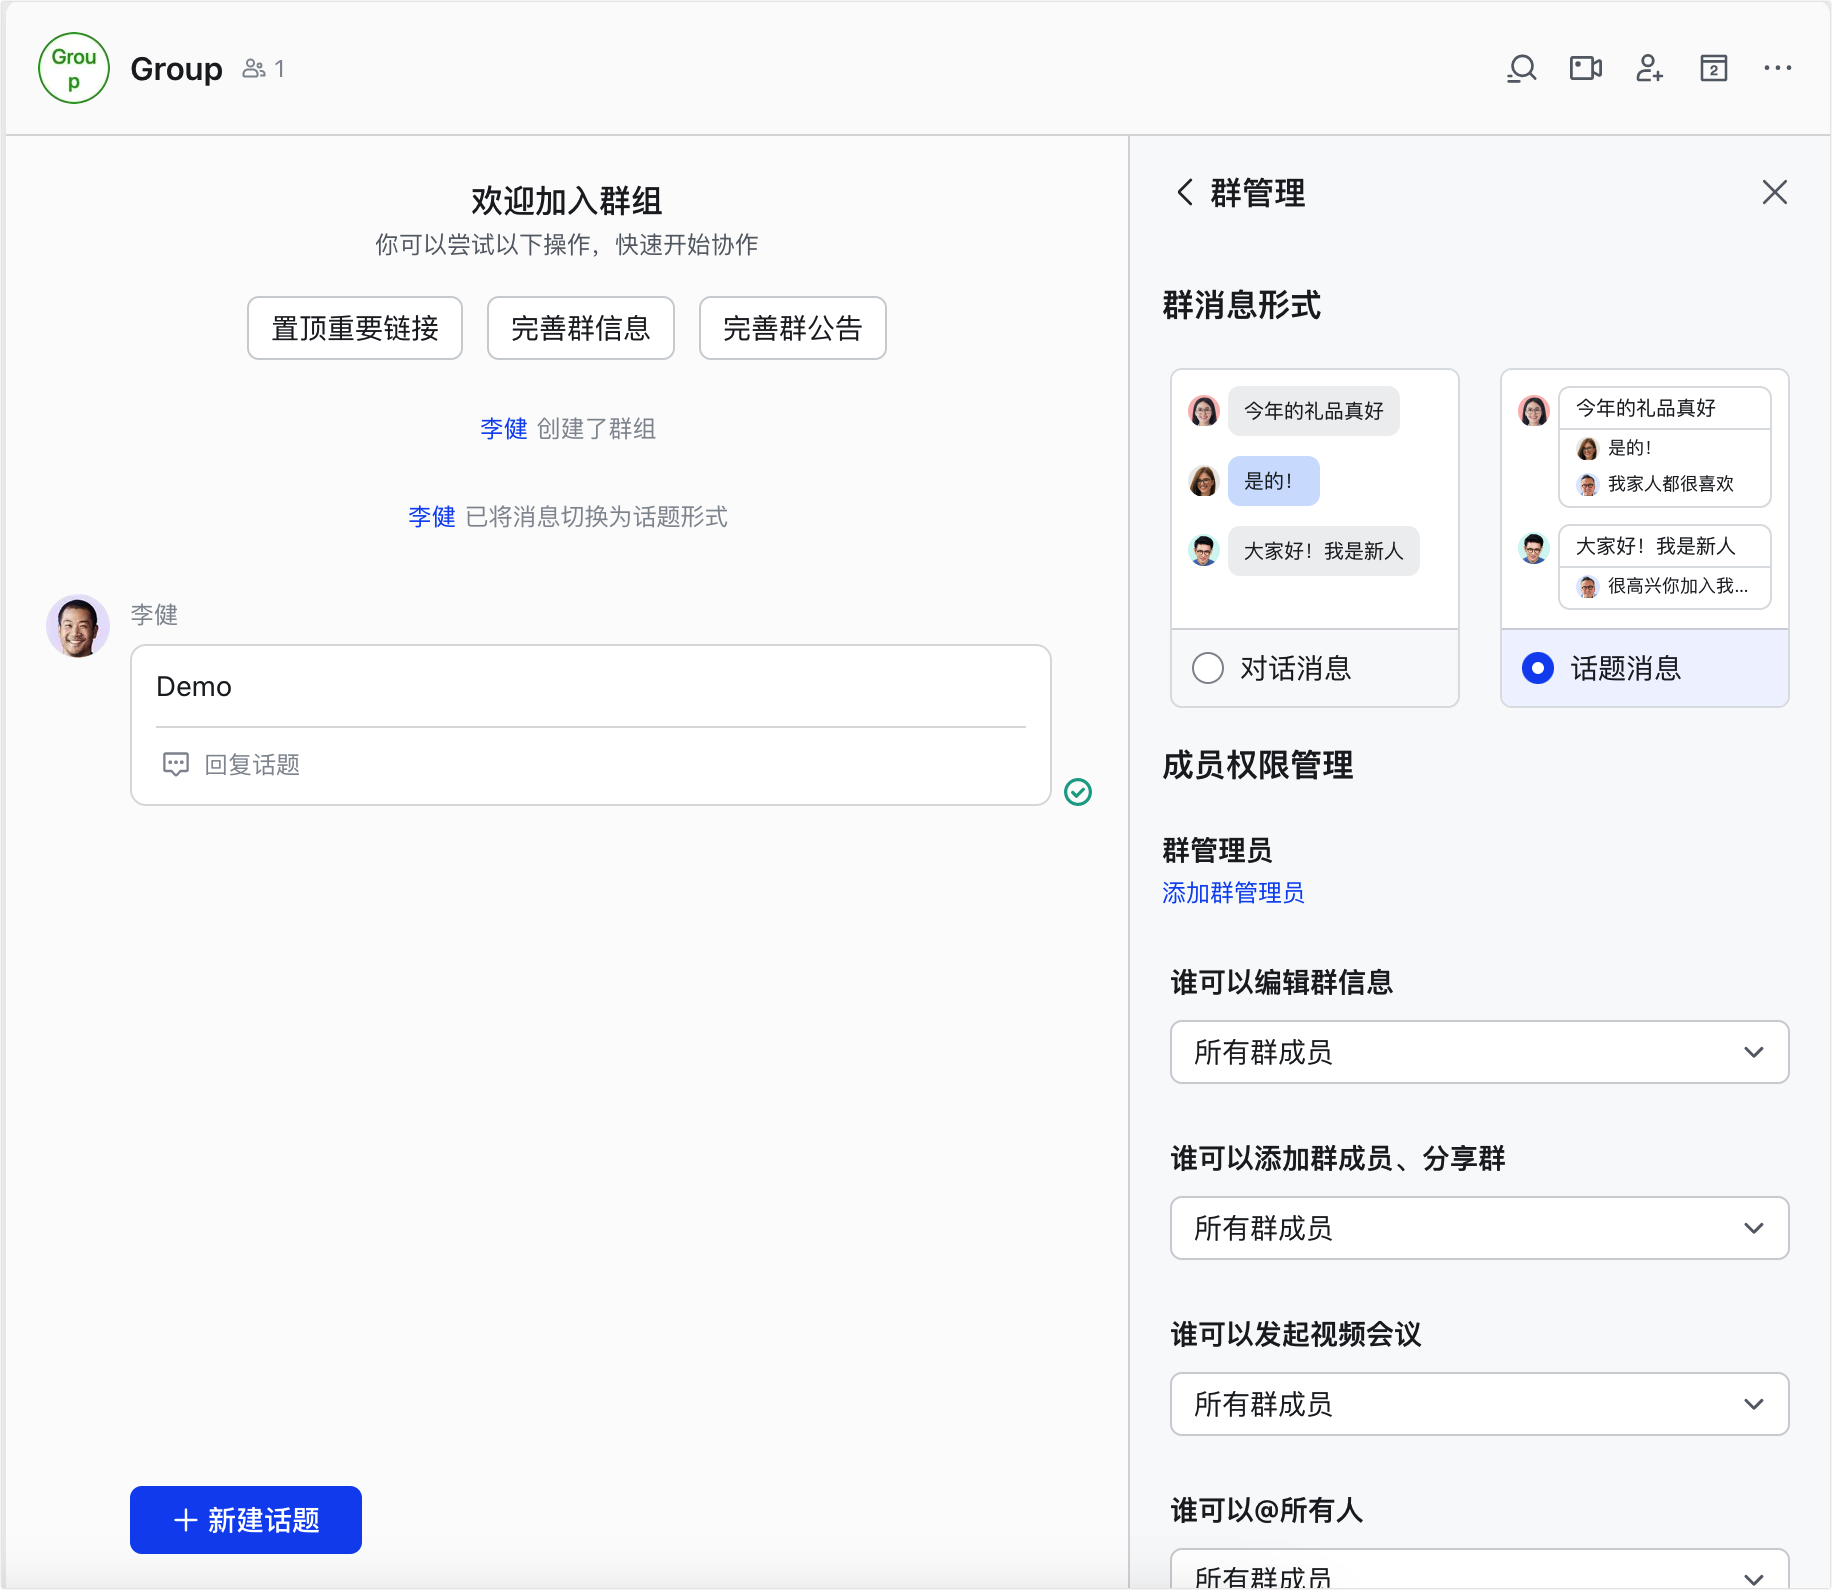This screenshot has height=1590, width=1832.
Task: Click 完善群信息 button
Action: pos(581,328)
